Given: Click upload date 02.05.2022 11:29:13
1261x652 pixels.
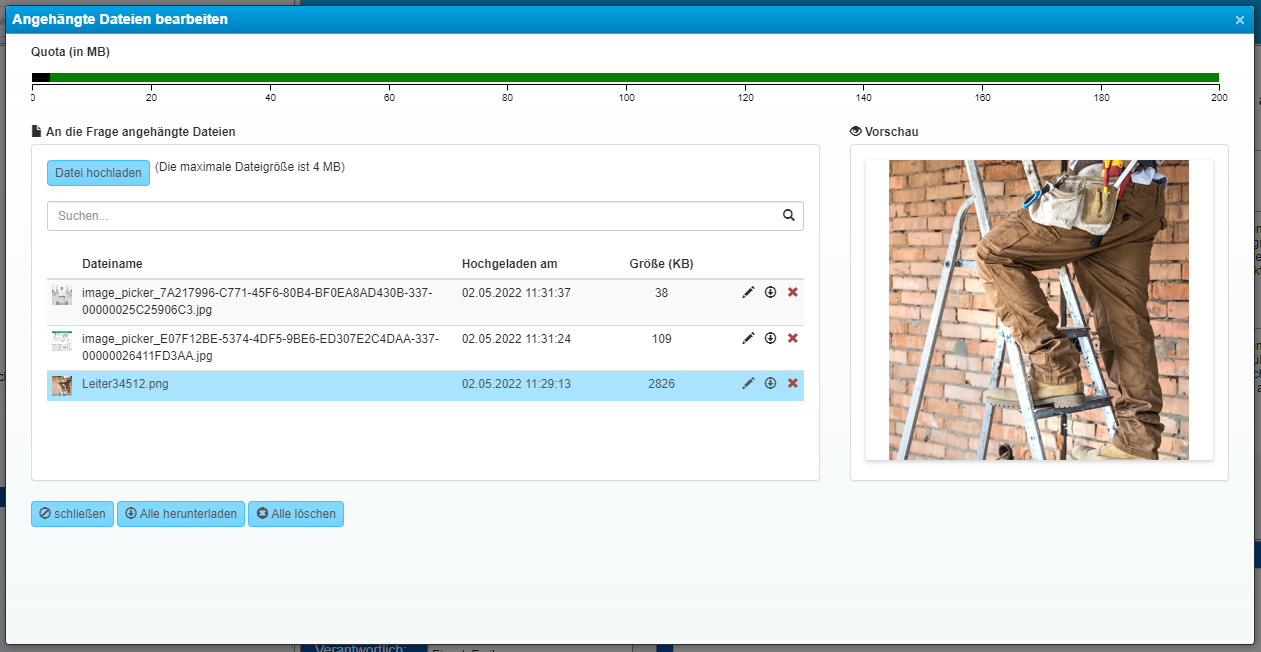Looking at the screenshot, I should pyautogui.click(x=516, y=384).
